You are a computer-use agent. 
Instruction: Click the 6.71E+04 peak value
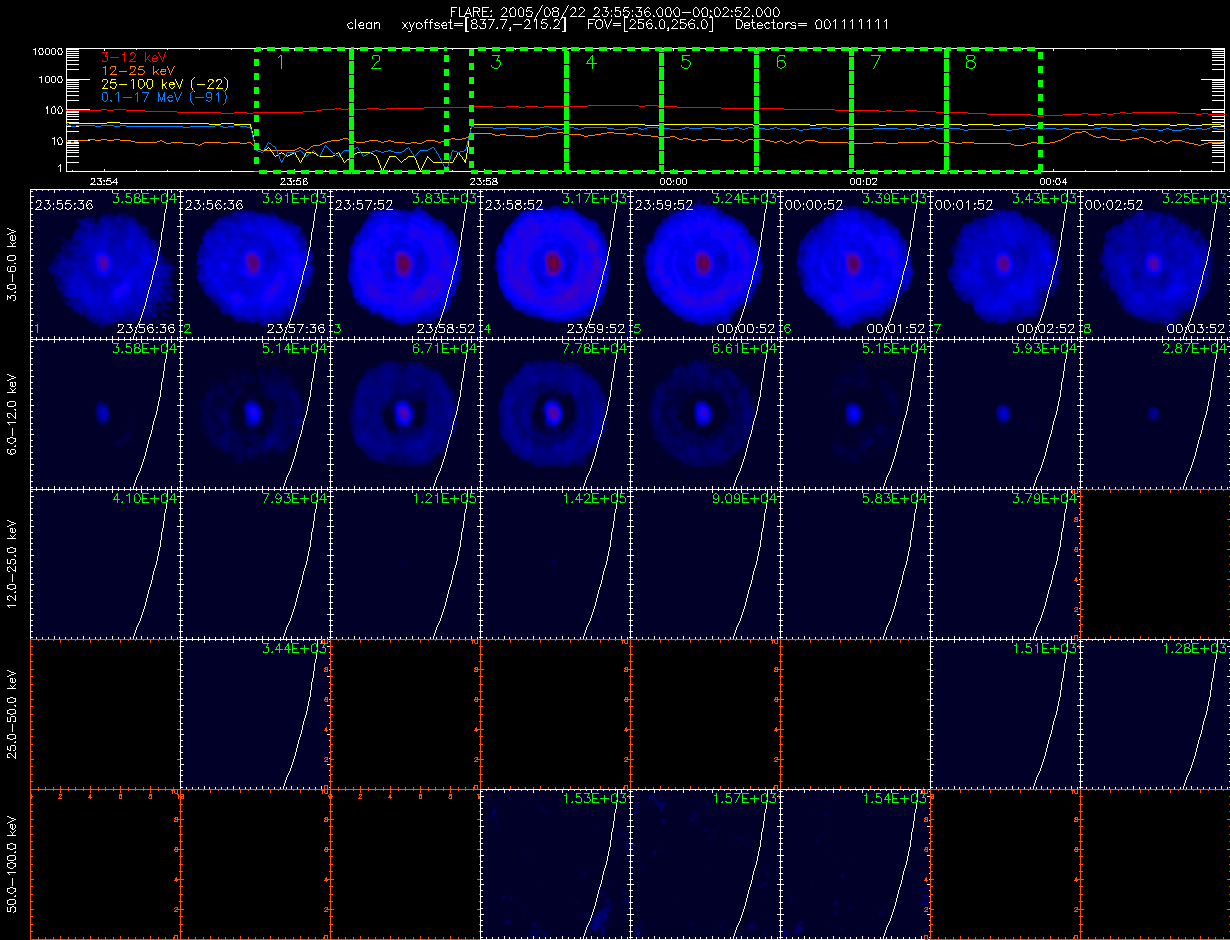coord(445,348)
